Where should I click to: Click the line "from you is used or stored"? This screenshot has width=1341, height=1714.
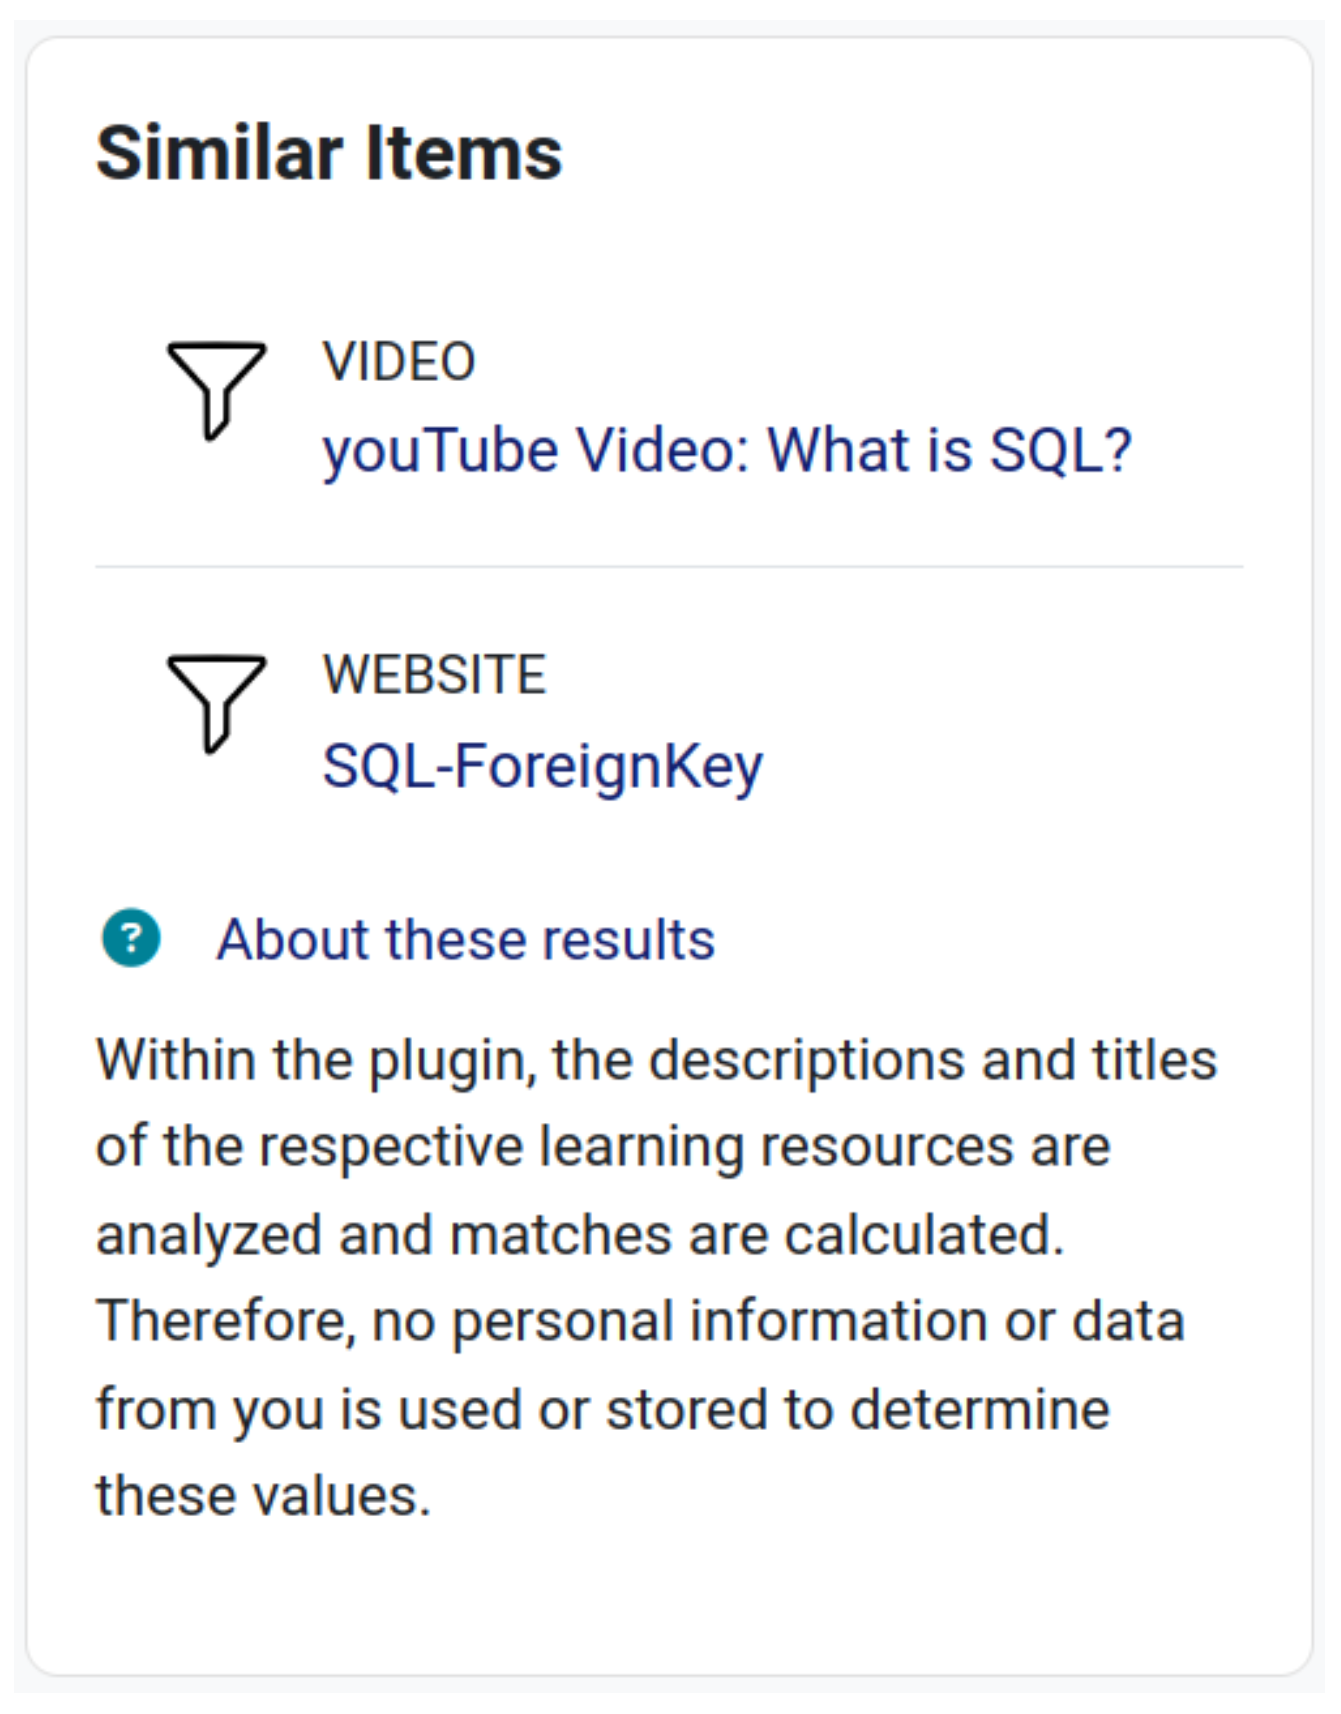click(602, 1408)
